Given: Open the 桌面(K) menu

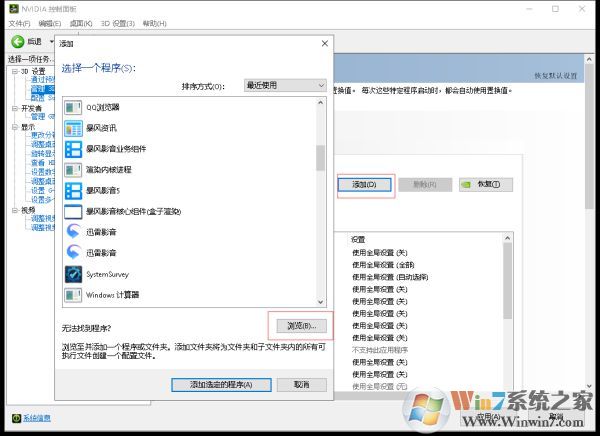Looking at the screenshot, I should click(x=81, y=23).
